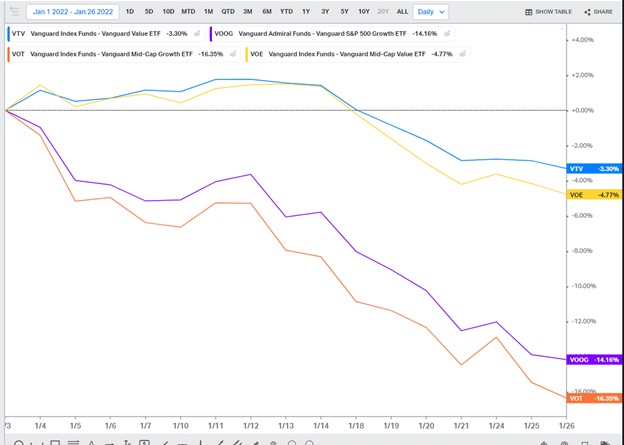Viewport: 624px width, 445px height.
Task: Click the purple VOOG color bar in legend
Action: (211, 34)
